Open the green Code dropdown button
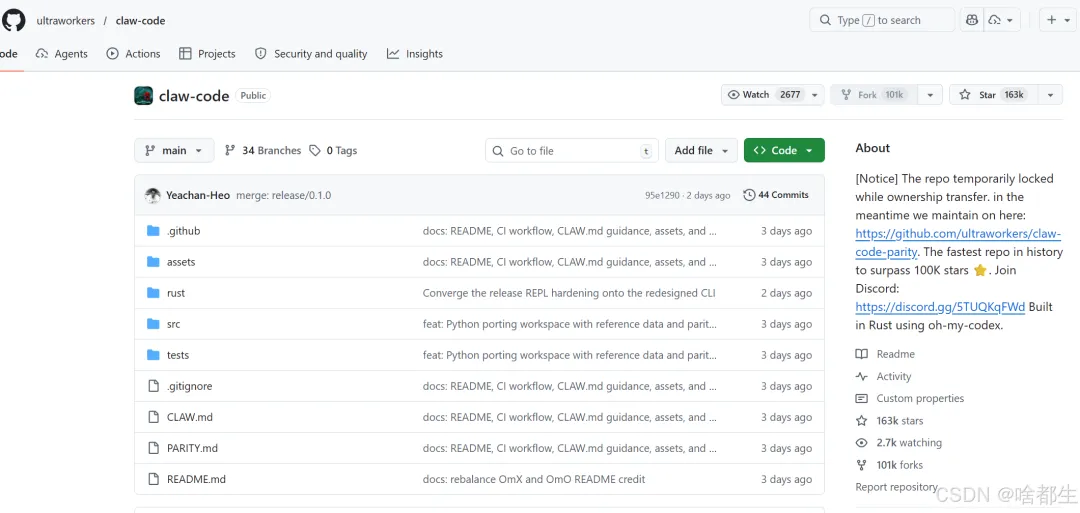Screen dimensions: 1080x513 (x=784, y=150)
